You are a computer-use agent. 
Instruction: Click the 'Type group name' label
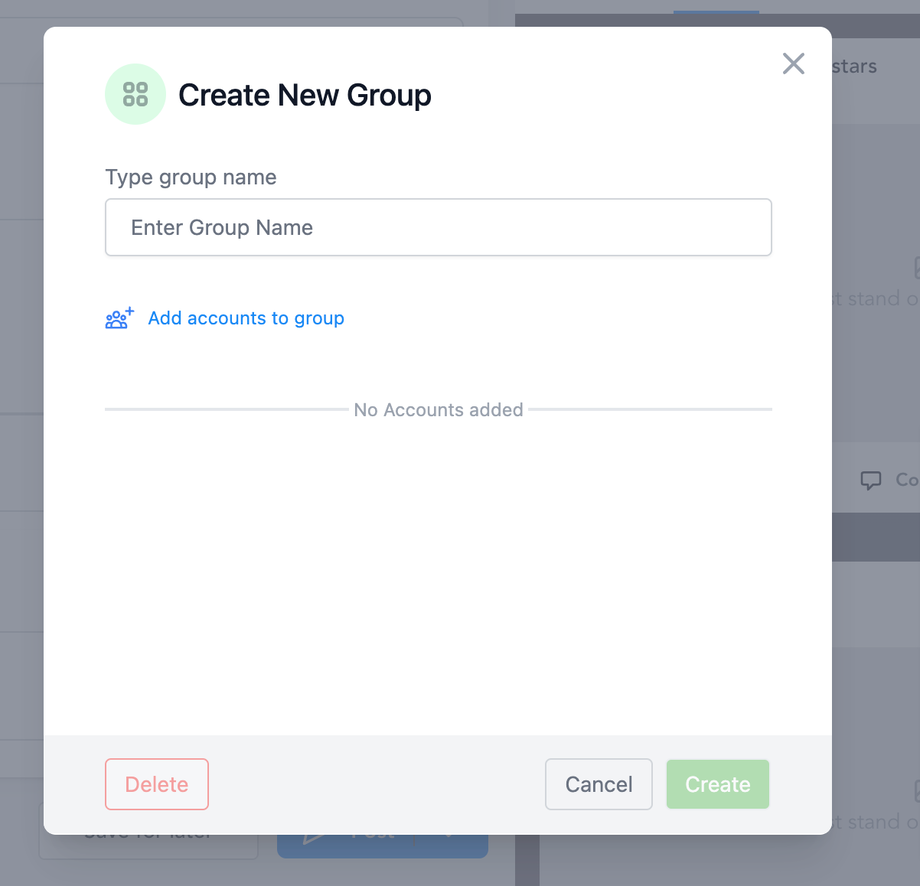tap(191, 177)
